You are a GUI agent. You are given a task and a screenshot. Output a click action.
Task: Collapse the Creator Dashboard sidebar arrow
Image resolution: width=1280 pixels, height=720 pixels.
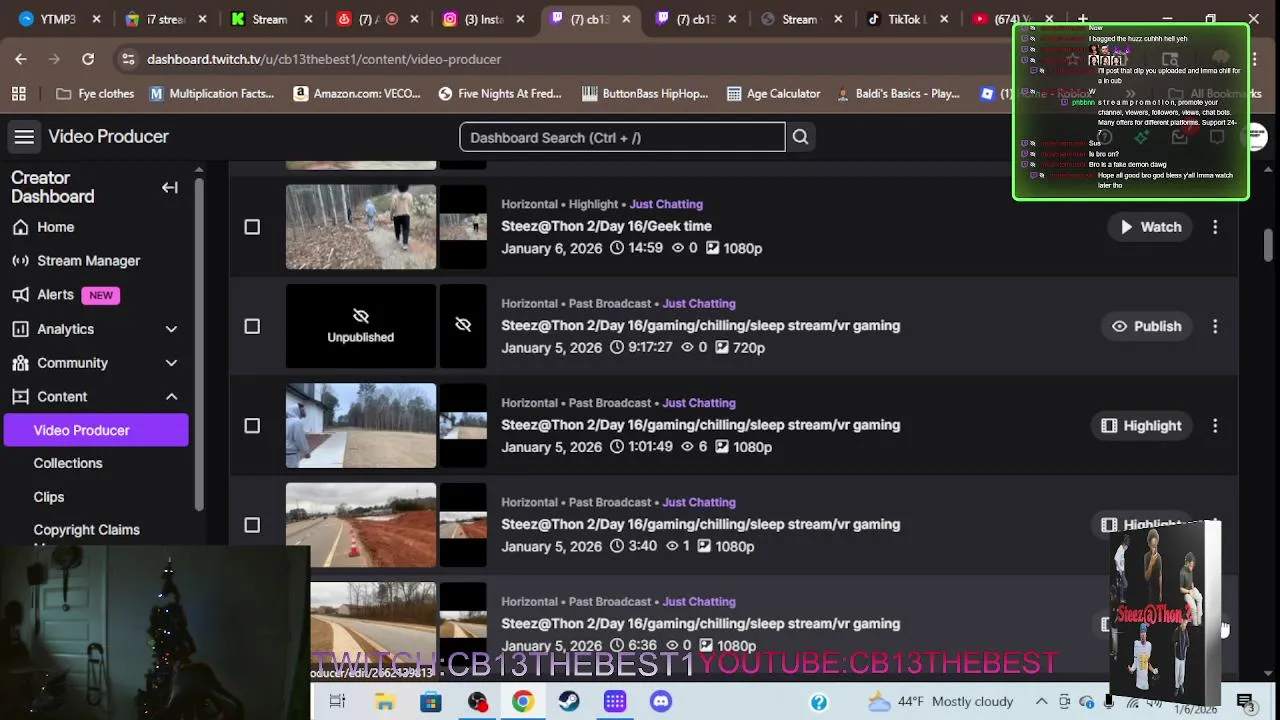point(170,187)
